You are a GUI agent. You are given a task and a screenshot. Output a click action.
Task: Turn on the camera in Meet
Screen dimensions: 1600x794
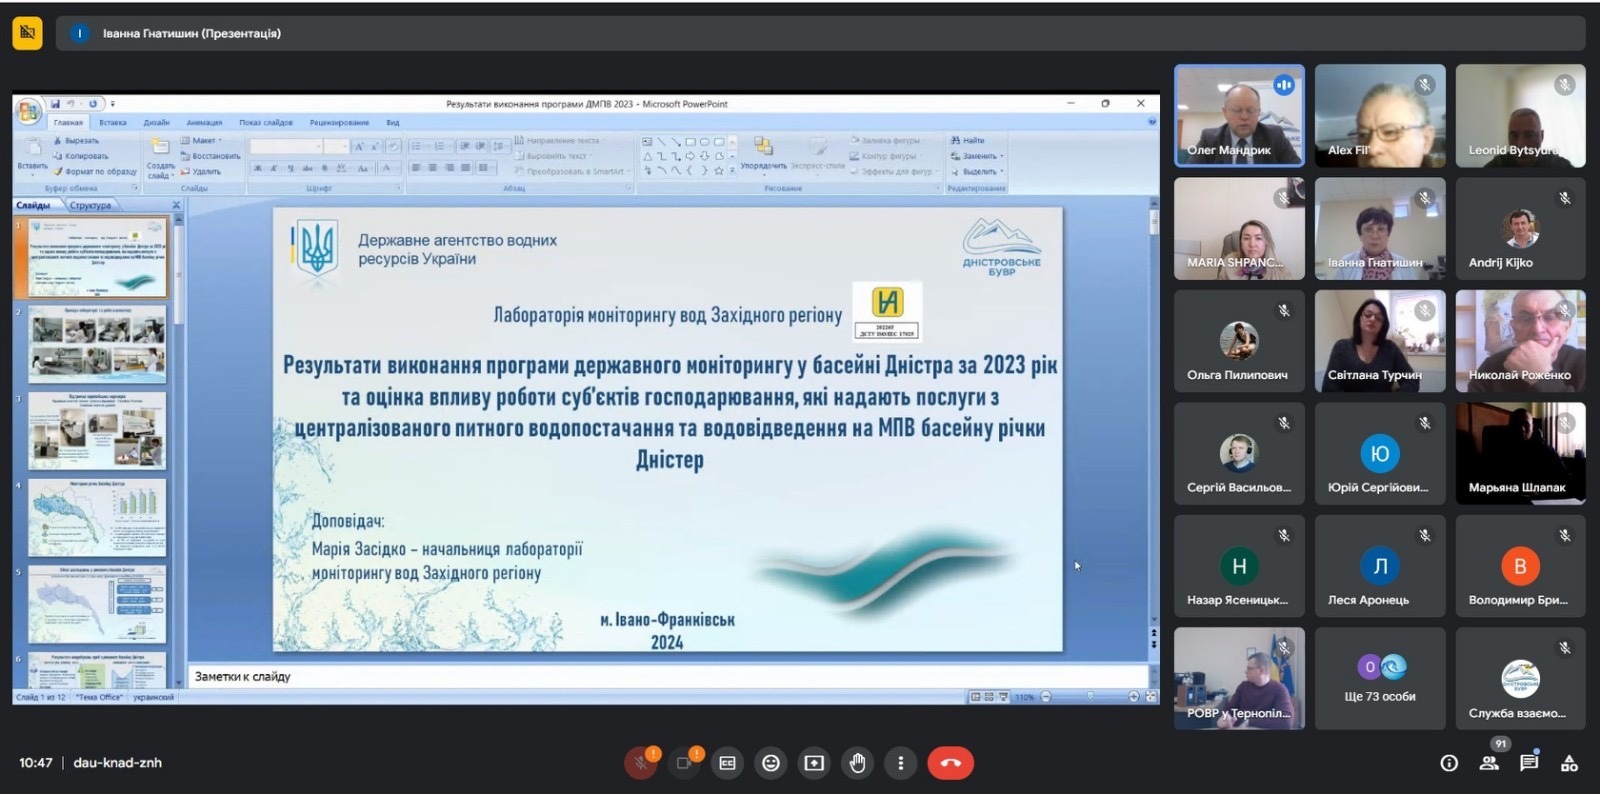685,763
